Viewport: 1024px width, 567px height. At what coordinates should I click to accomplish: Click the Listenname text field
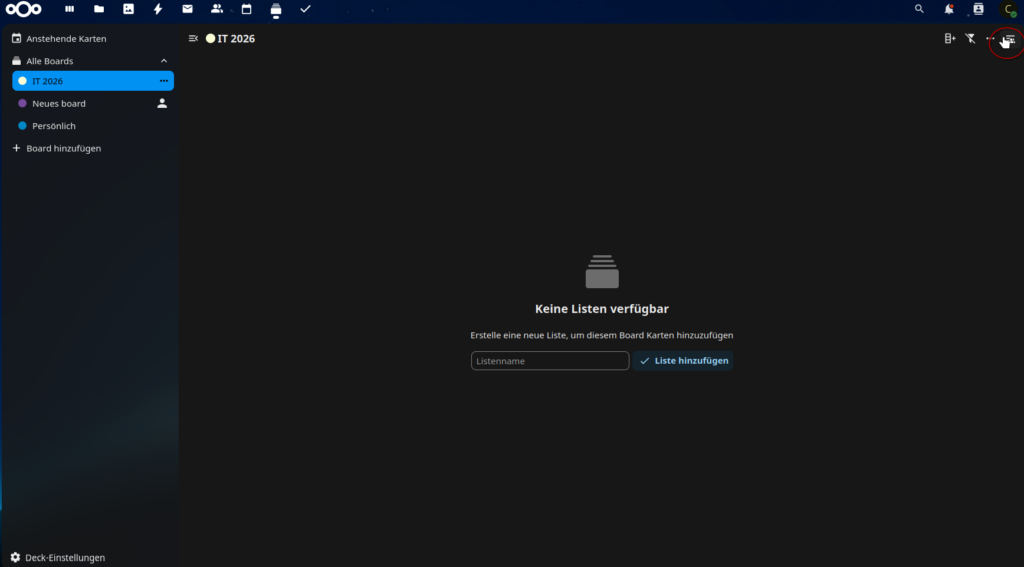click(x=549, y=361)
